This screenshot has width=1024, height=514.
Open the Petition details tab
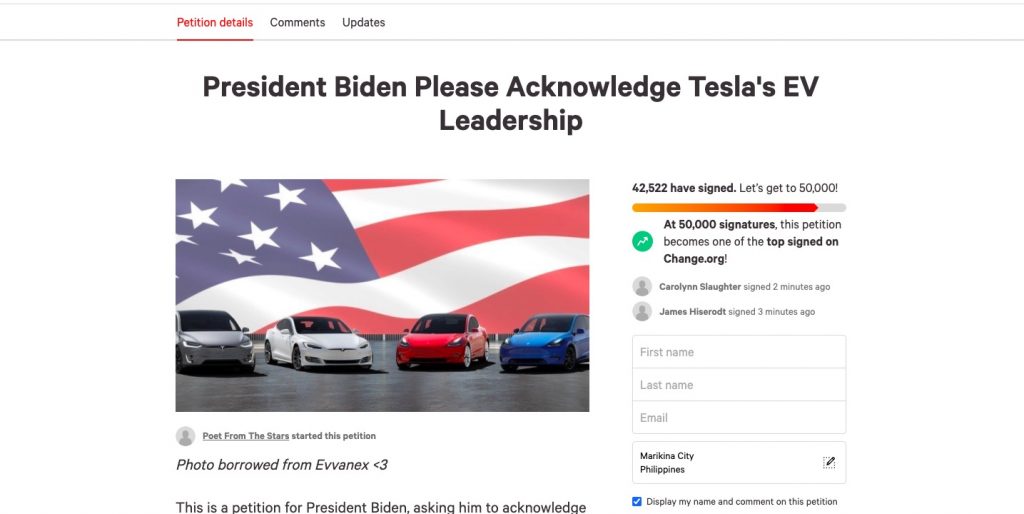click(215, 22)
